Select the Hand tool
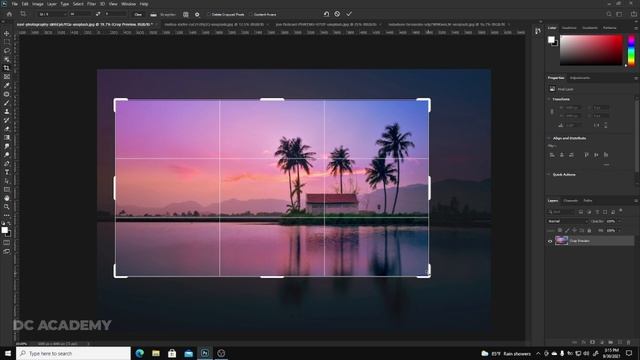The image size is (640, 360). coord(7,198)
